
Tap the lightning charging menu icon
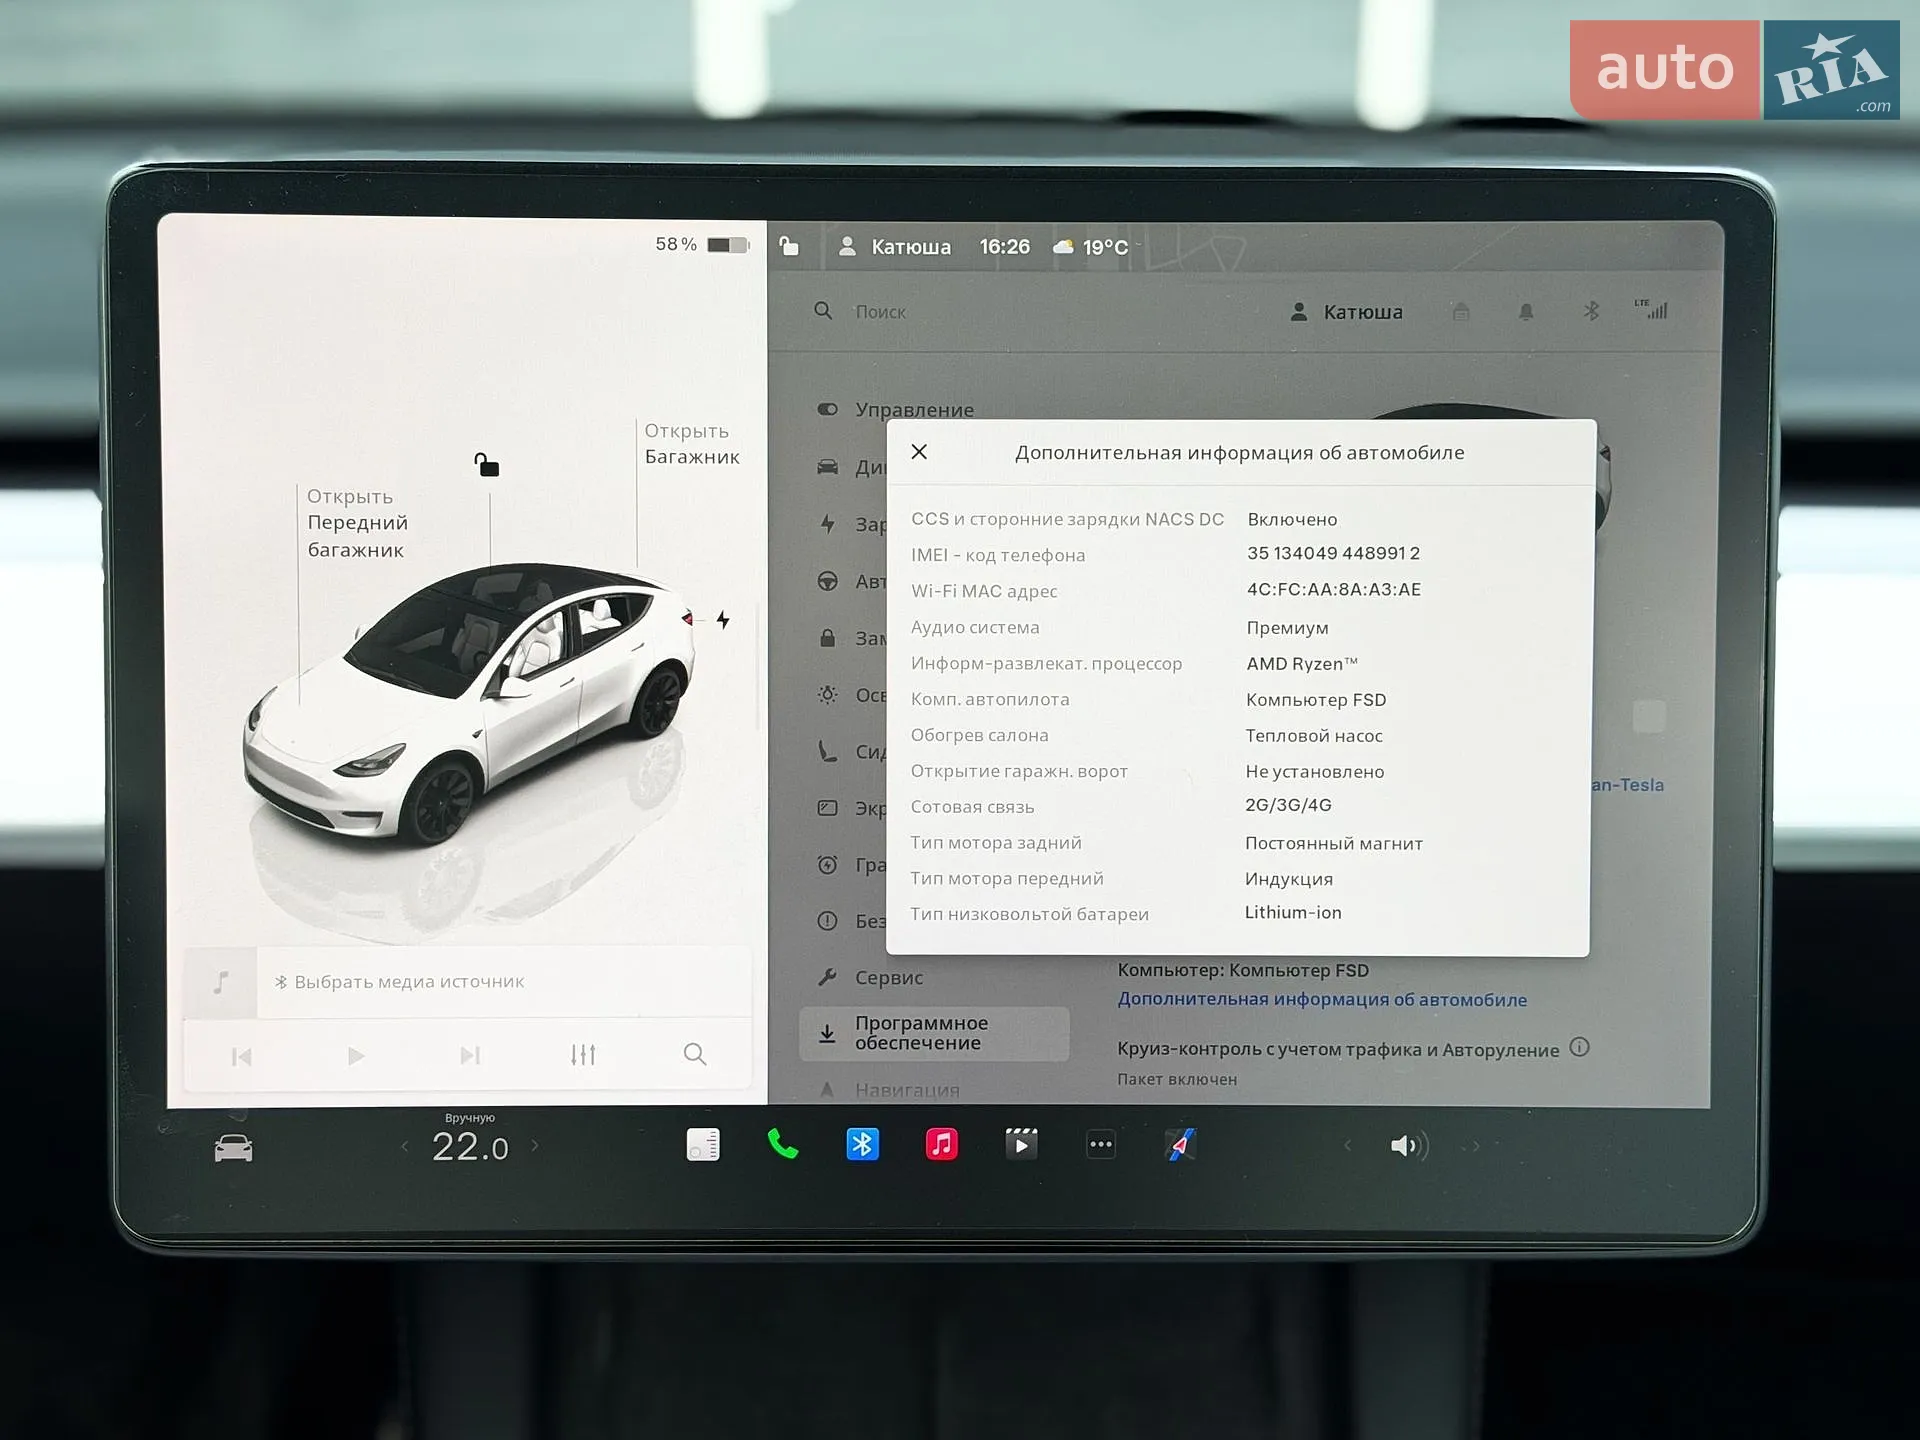(827, 523)
